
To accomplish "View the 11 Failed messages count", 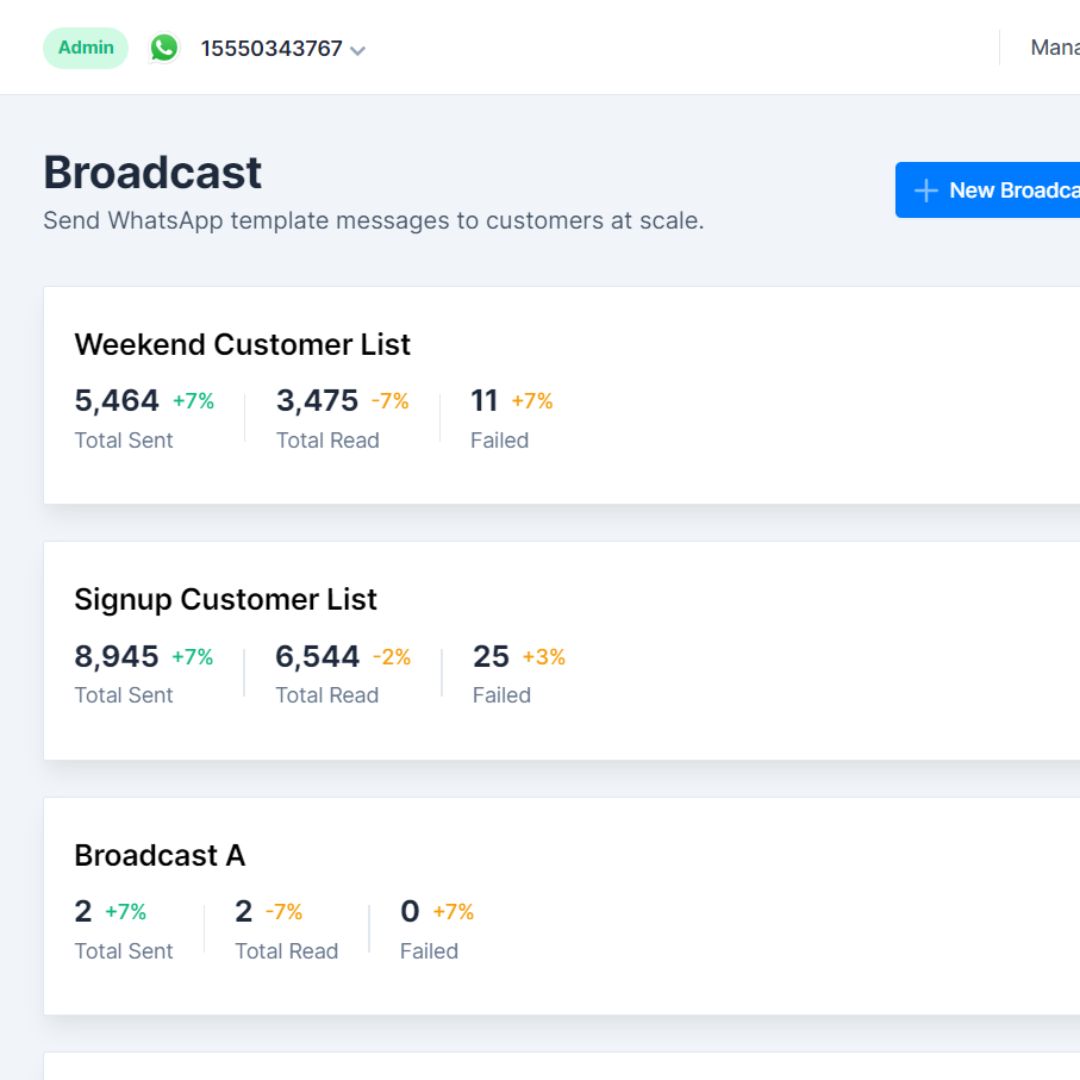I will (x=484, y=401).
